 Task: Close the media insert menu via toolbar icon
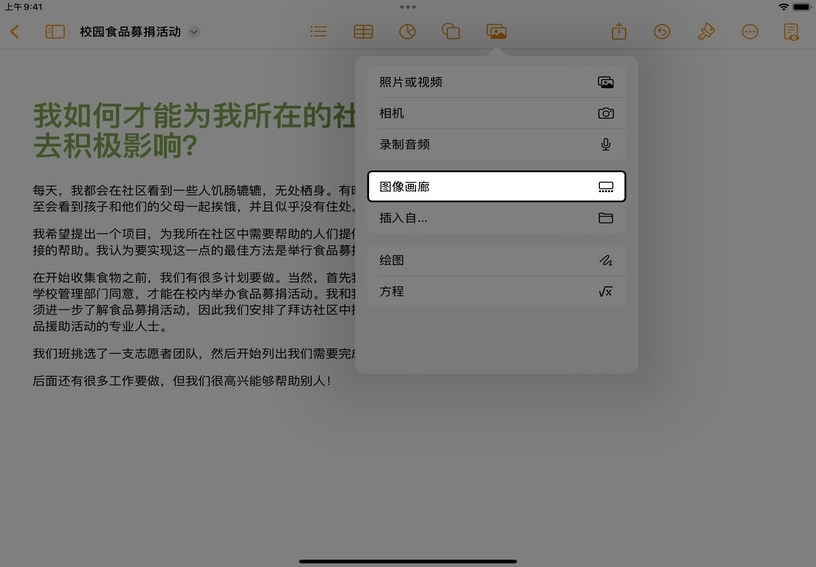[496, 32]
